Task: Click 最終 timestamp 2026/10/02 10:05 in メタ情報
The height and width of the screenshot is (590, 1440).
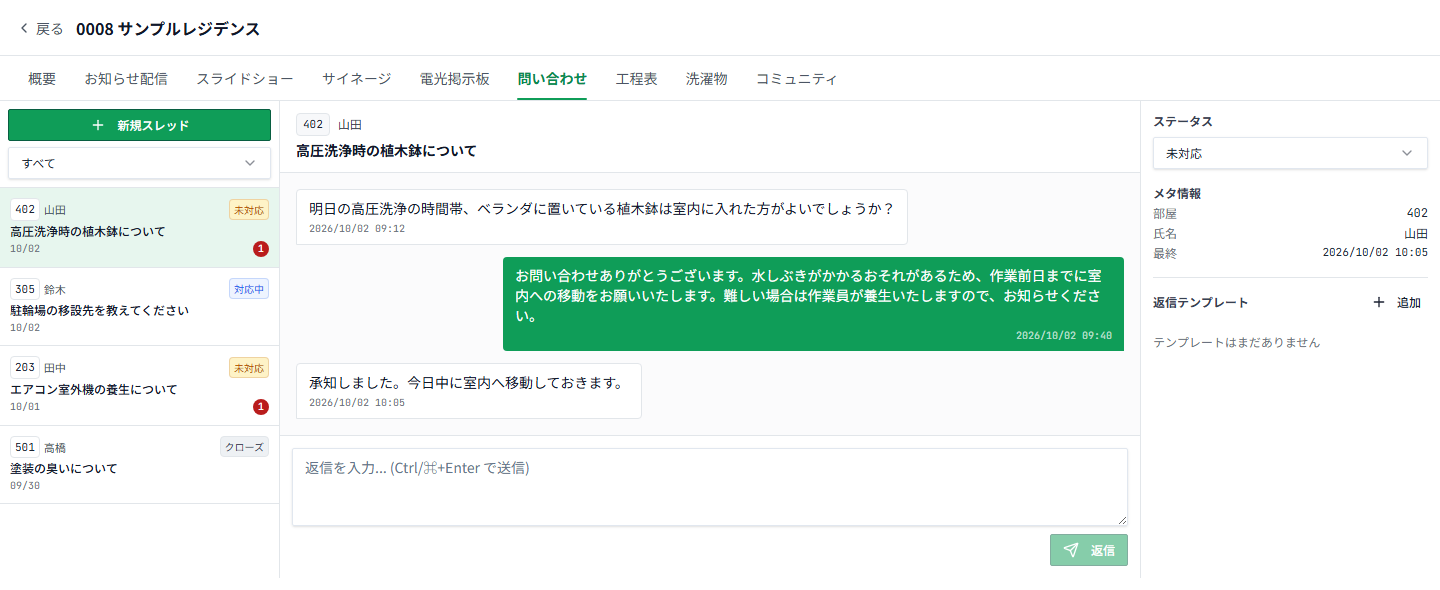Action: coord(1375,253)
